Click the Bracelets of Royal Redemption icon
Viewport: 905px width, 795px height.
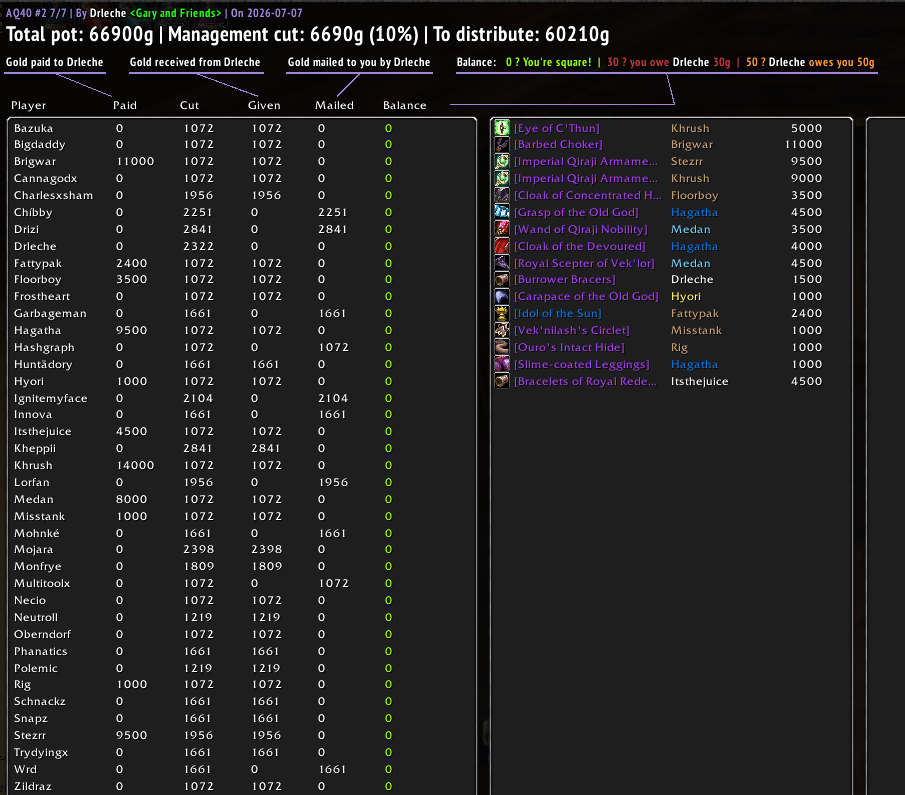click(x=502, y=381)
